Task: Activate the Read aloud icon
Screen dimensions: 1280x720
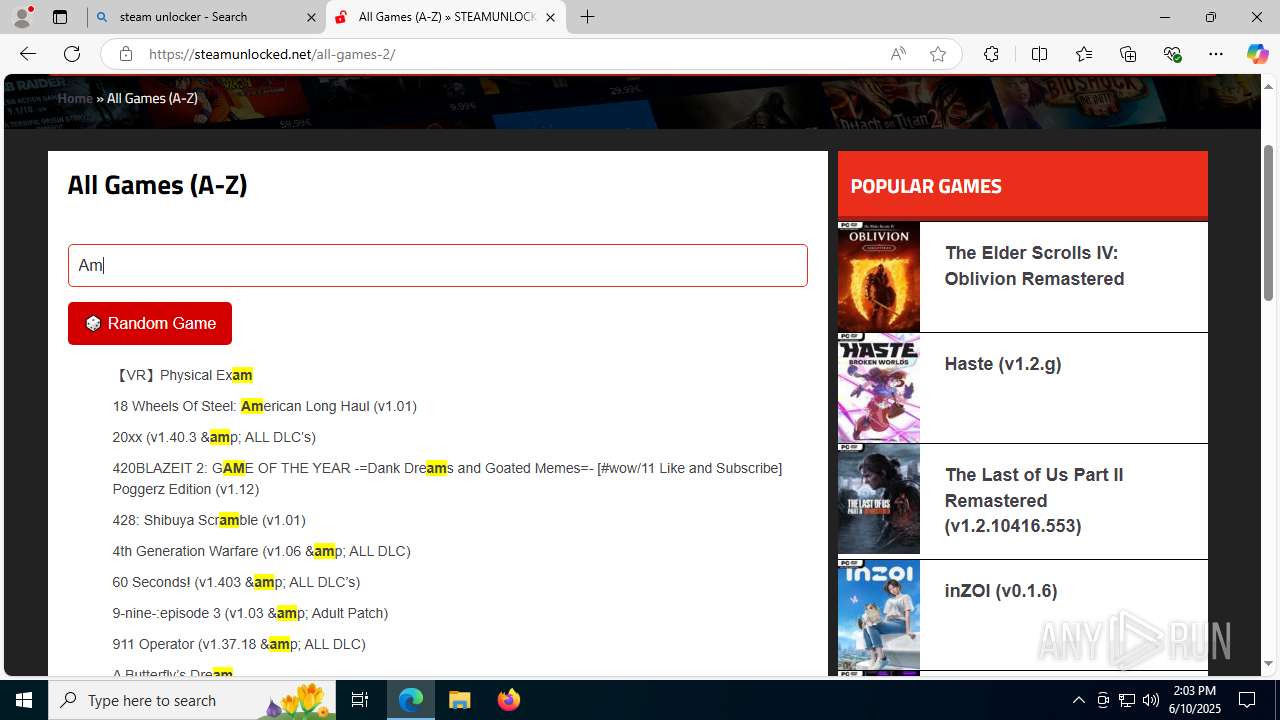Action: click(x=898, y=54)
